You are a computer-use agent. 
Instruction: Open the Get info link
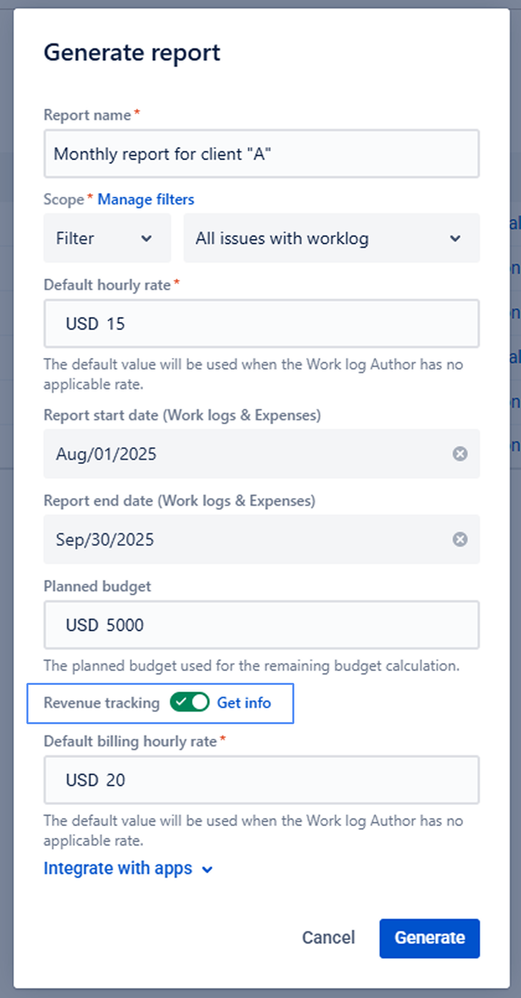tap(244, 703)
